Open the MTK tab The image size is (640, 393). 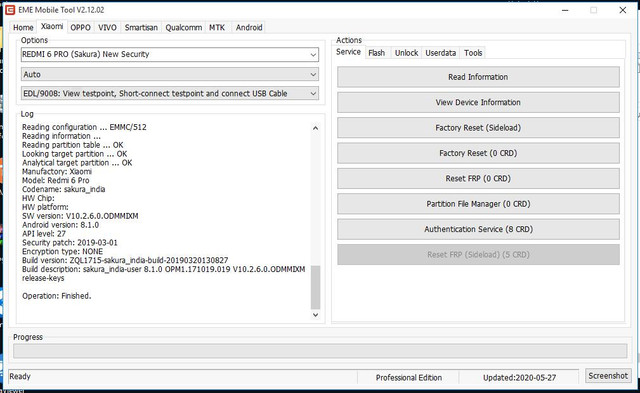(217, 27)
